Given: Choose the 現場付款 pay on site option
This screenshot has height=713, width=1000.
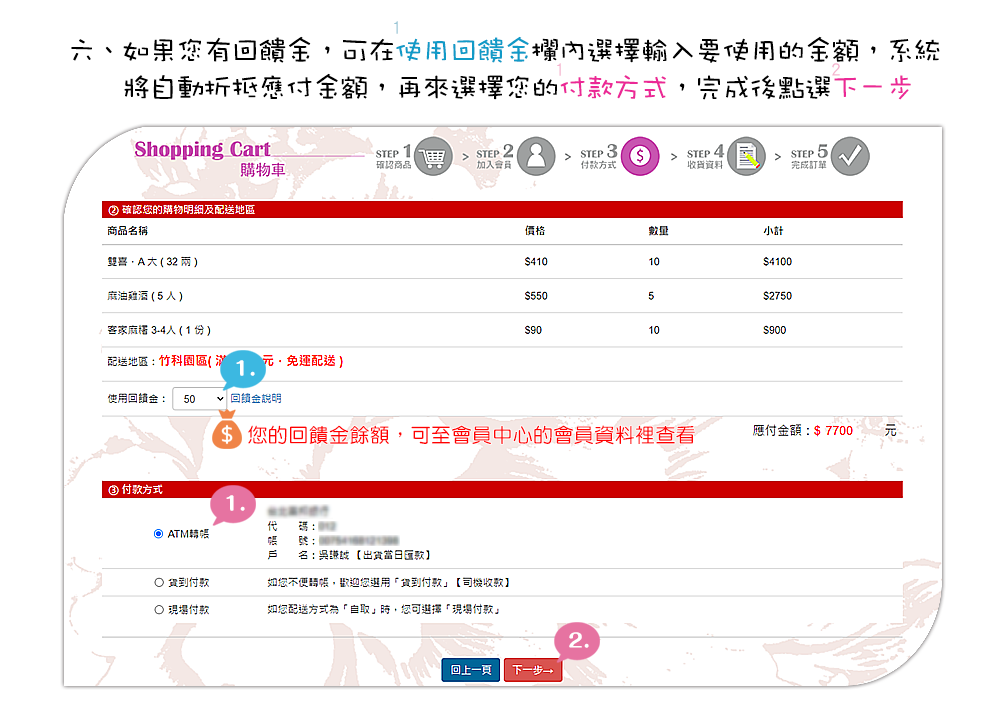Looking at the screenshot, I should pyautogui.click(x=159, y=609).
